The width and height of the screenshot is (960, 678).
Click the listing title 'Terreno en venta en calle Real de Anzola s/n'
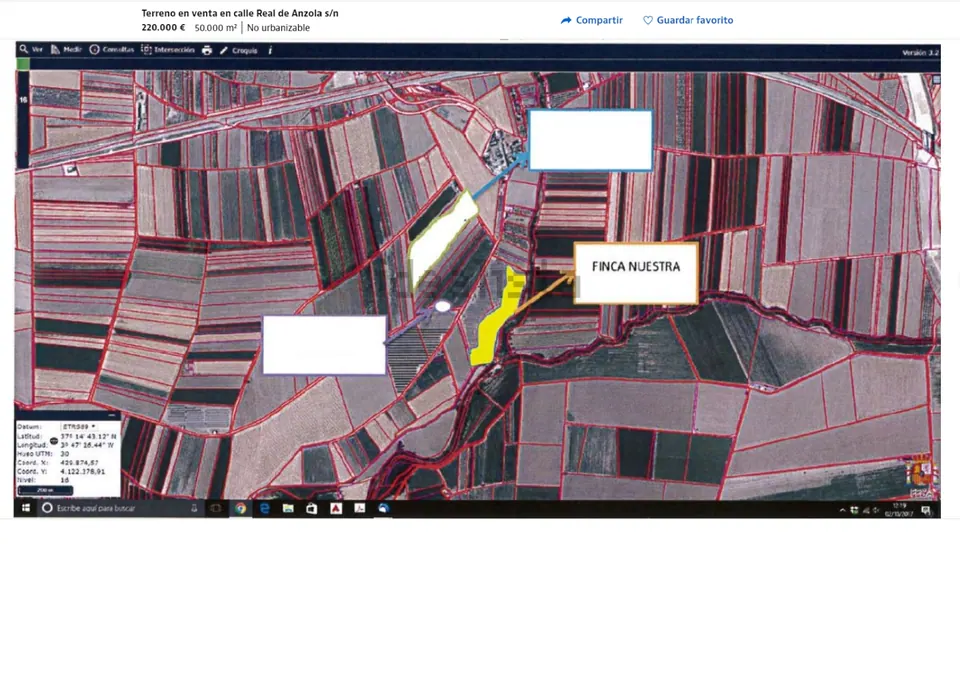click(240, 13)
